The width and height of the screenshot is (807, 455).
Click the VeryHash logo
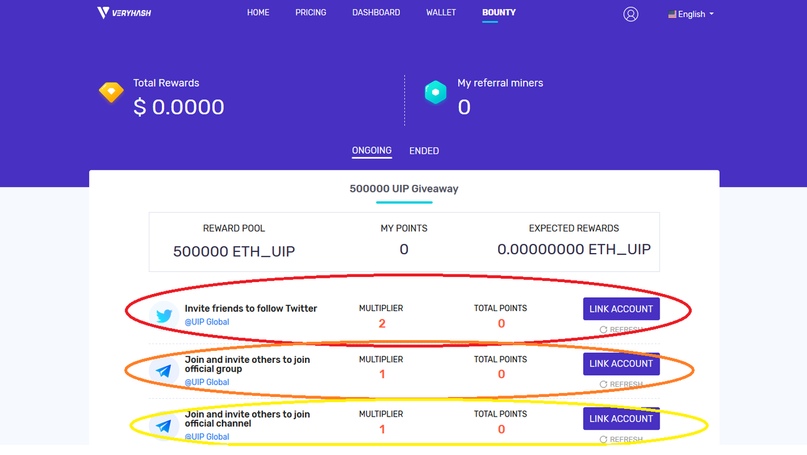tap(124, 13)
